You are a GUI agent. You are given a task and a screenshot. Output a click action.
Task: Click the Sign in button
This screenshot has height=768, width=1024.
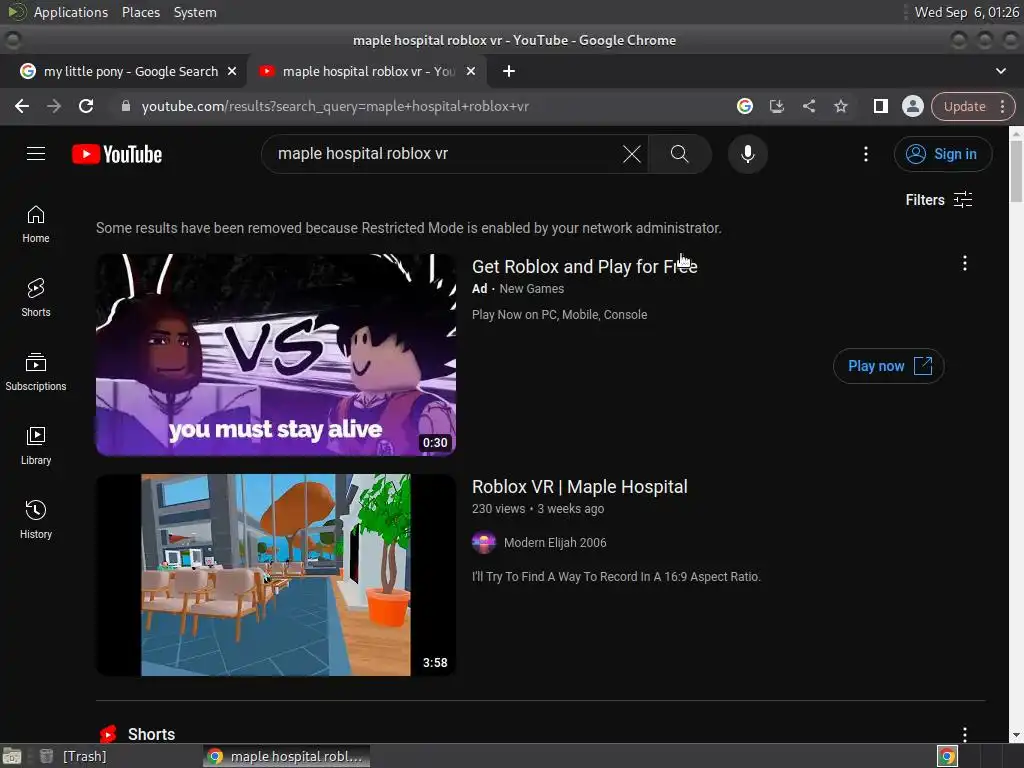point(943,154)
